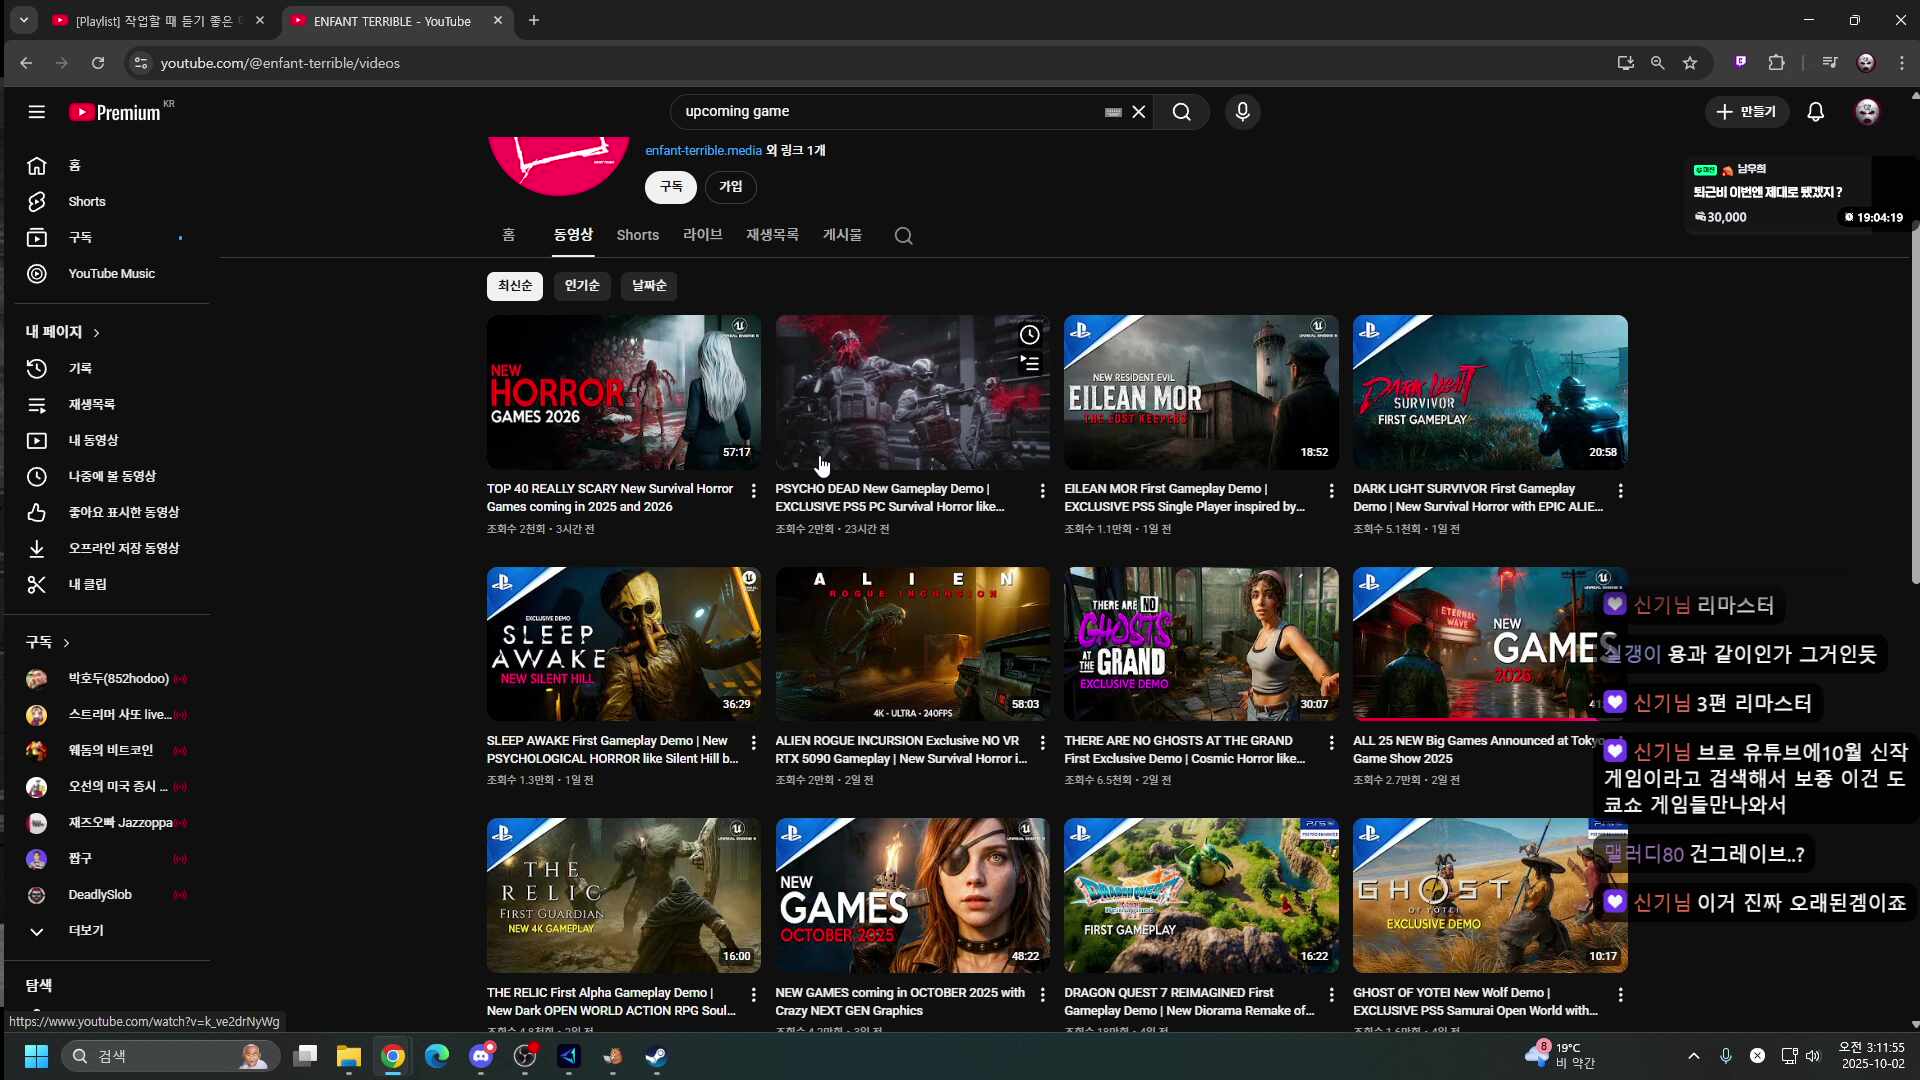
Task: Click the channel search magnifier icon
Action: pos(903,236)
